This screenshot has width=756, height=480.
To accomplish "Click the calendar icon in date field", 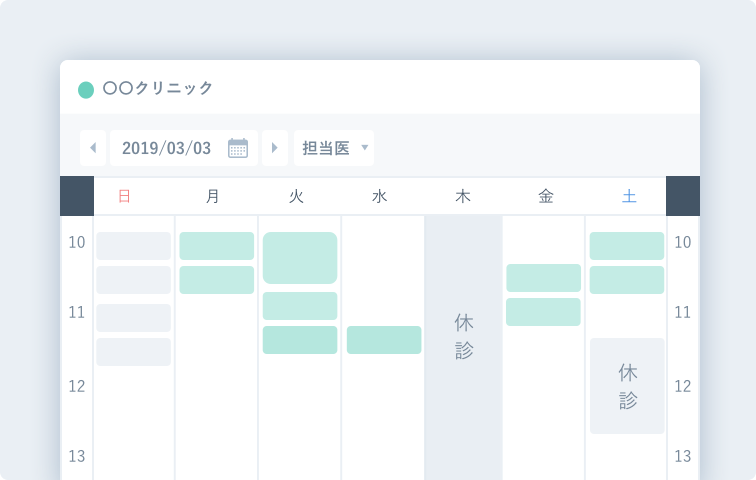I will tap(238, 148).
